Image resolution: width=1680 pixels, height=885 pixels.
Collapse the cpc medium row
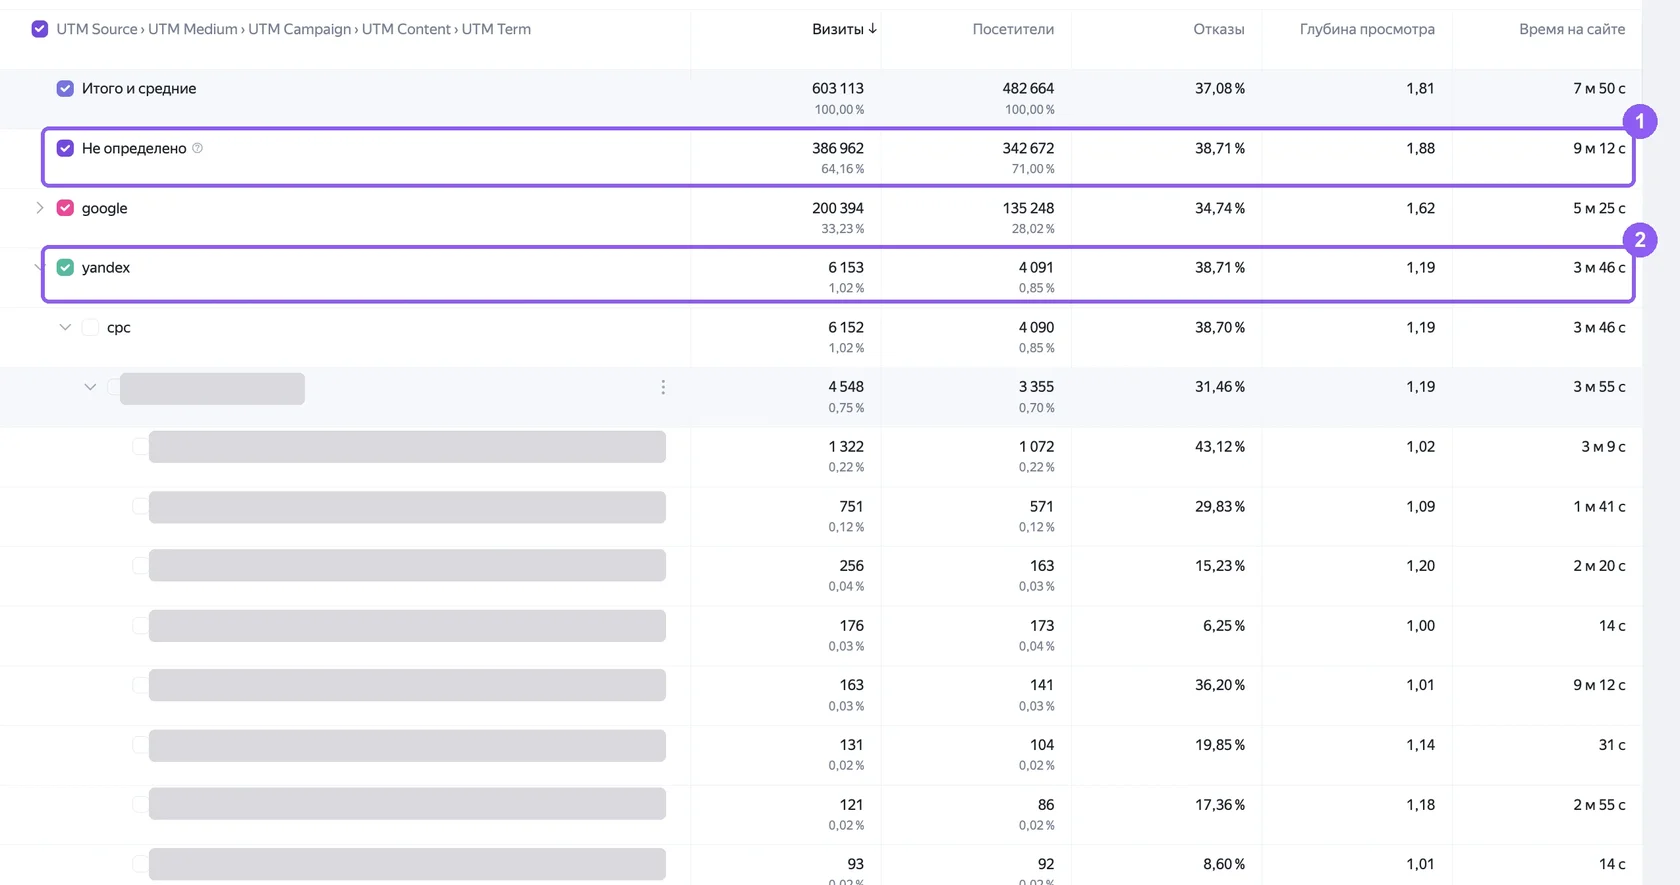65,327
